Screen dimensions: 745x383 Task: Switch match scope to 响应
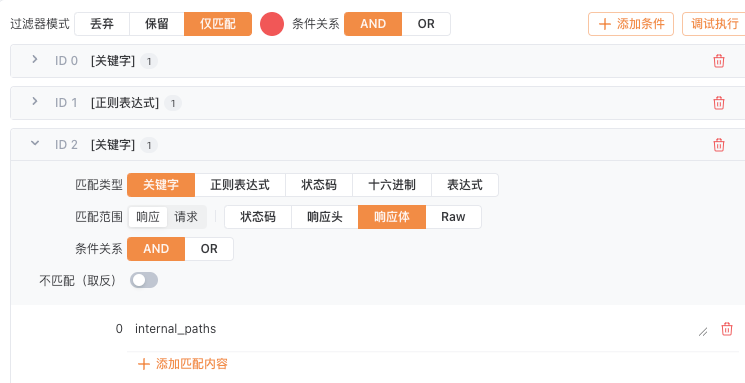tap(148, 217)
